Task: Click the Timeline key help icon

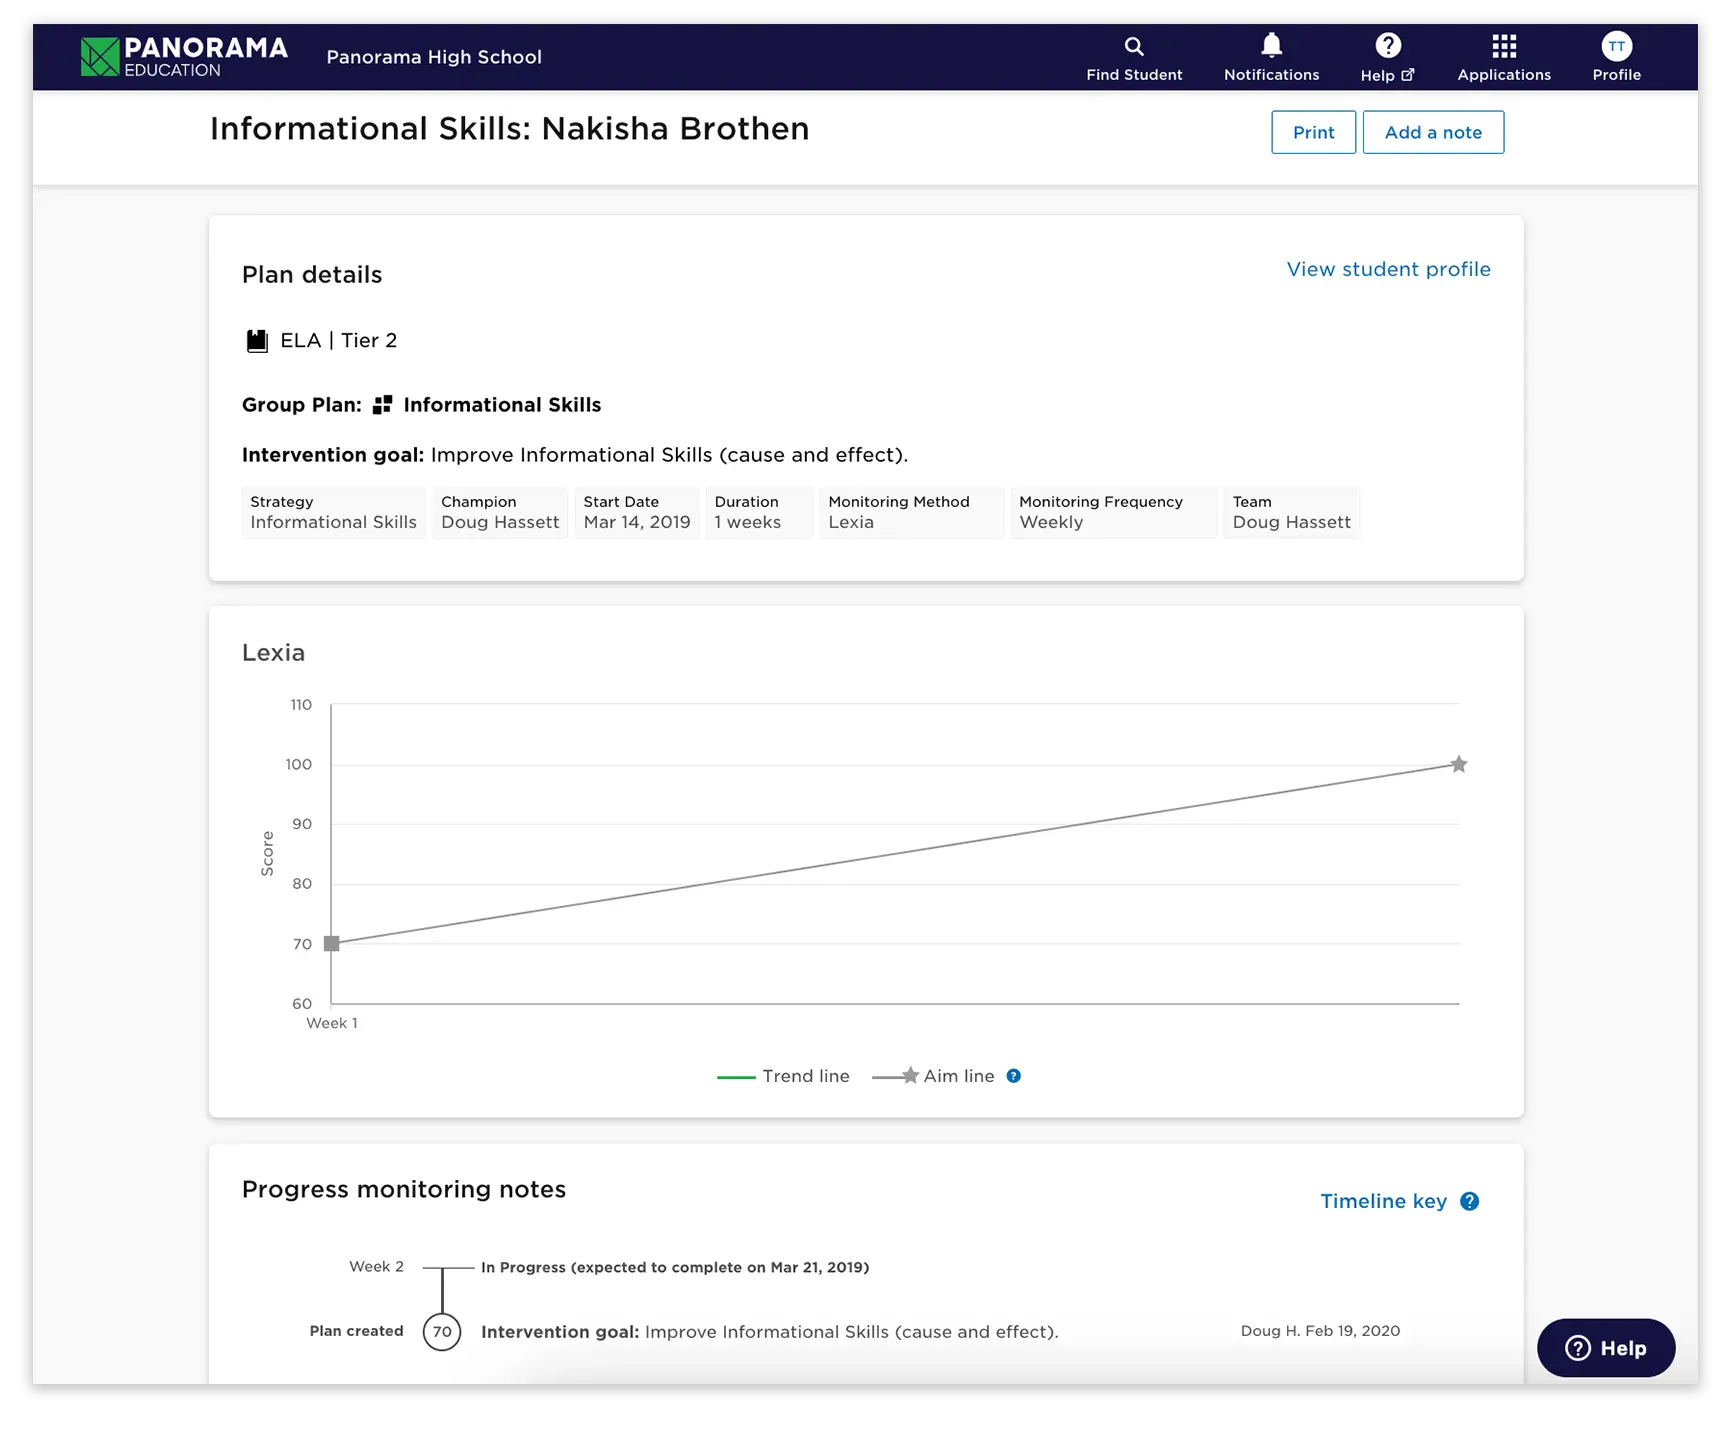Action: coord(1469,1201)
